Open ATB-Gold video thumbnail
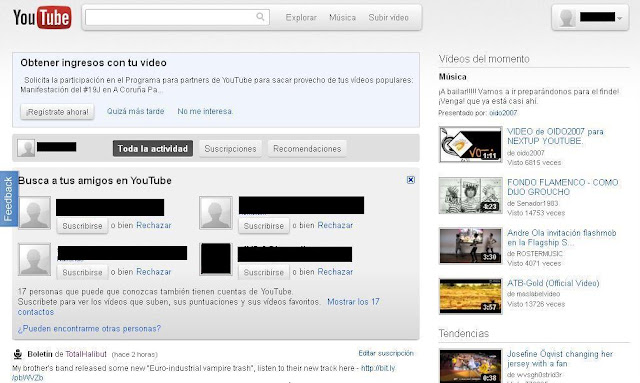 point(470,296)
